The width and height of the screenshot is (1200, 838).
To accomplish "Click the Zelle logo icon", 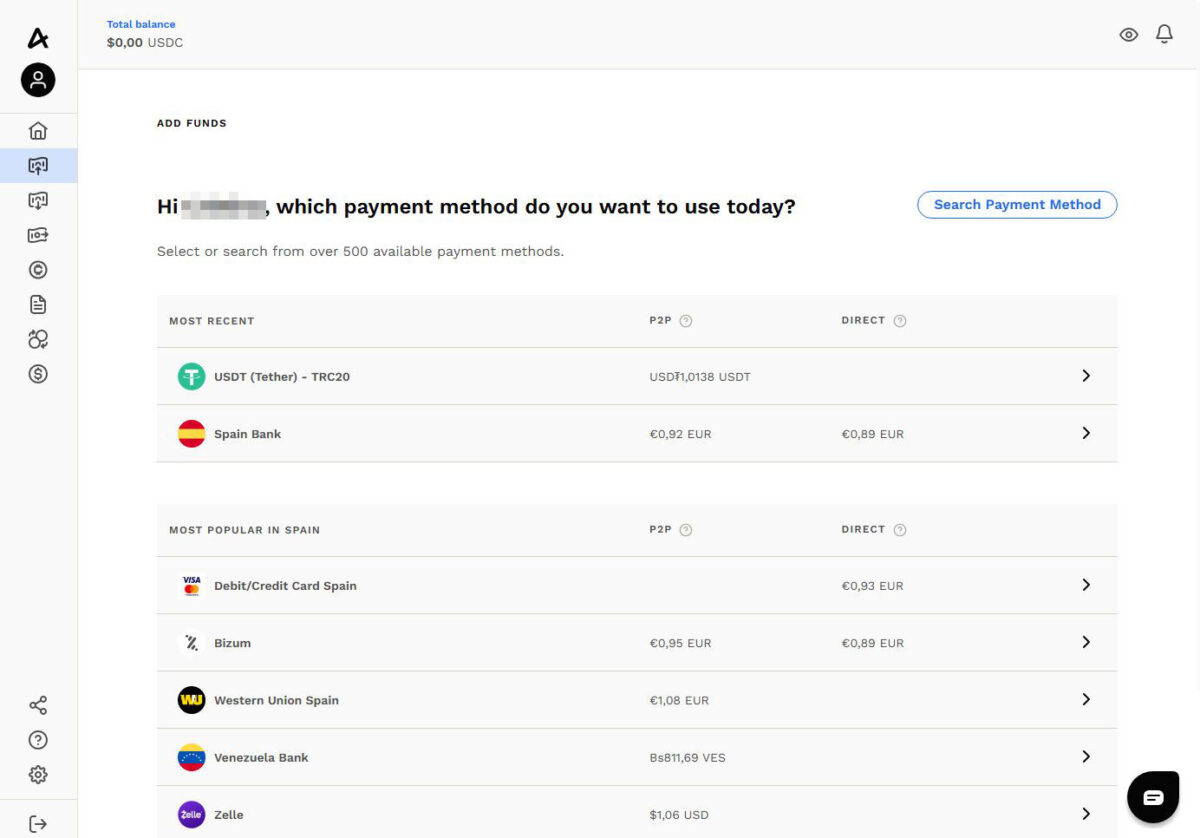I will tap(191, 815).
